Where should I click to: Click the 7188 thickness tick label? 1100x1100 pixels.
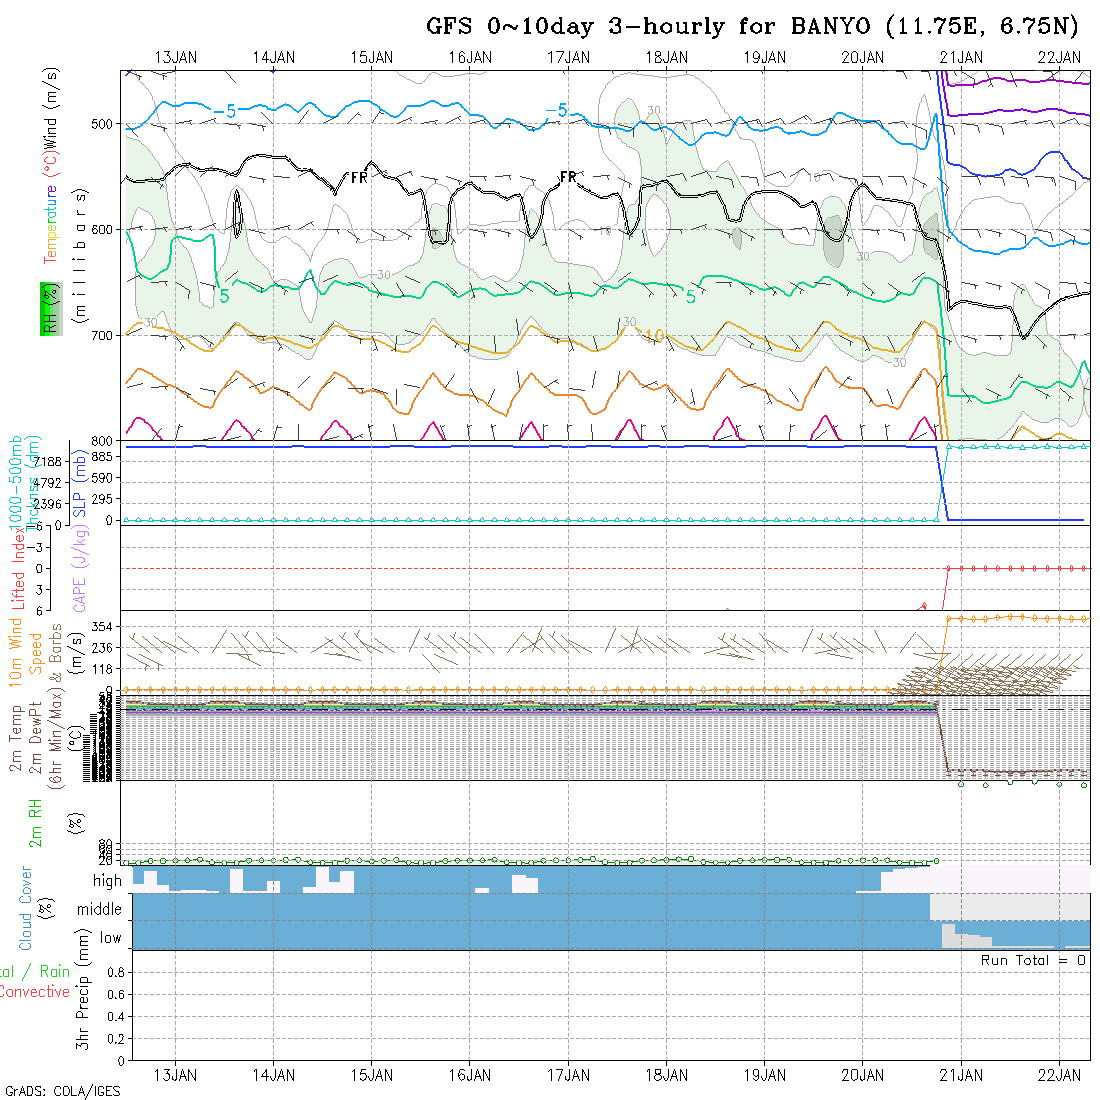click(48, 462)
